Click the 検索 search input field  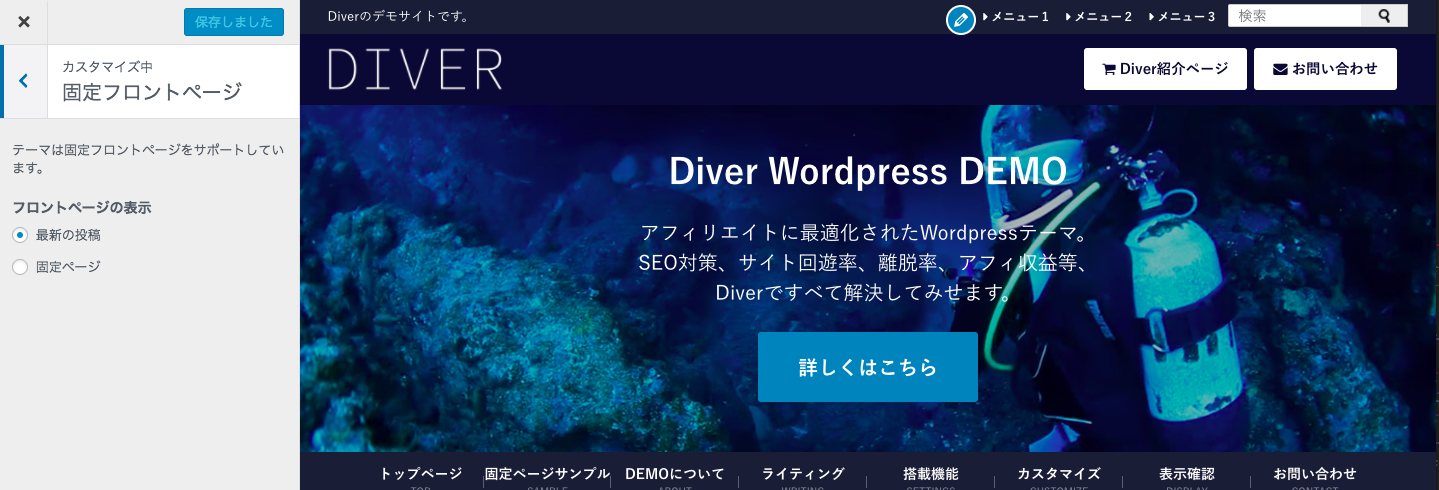point(1294,16)
